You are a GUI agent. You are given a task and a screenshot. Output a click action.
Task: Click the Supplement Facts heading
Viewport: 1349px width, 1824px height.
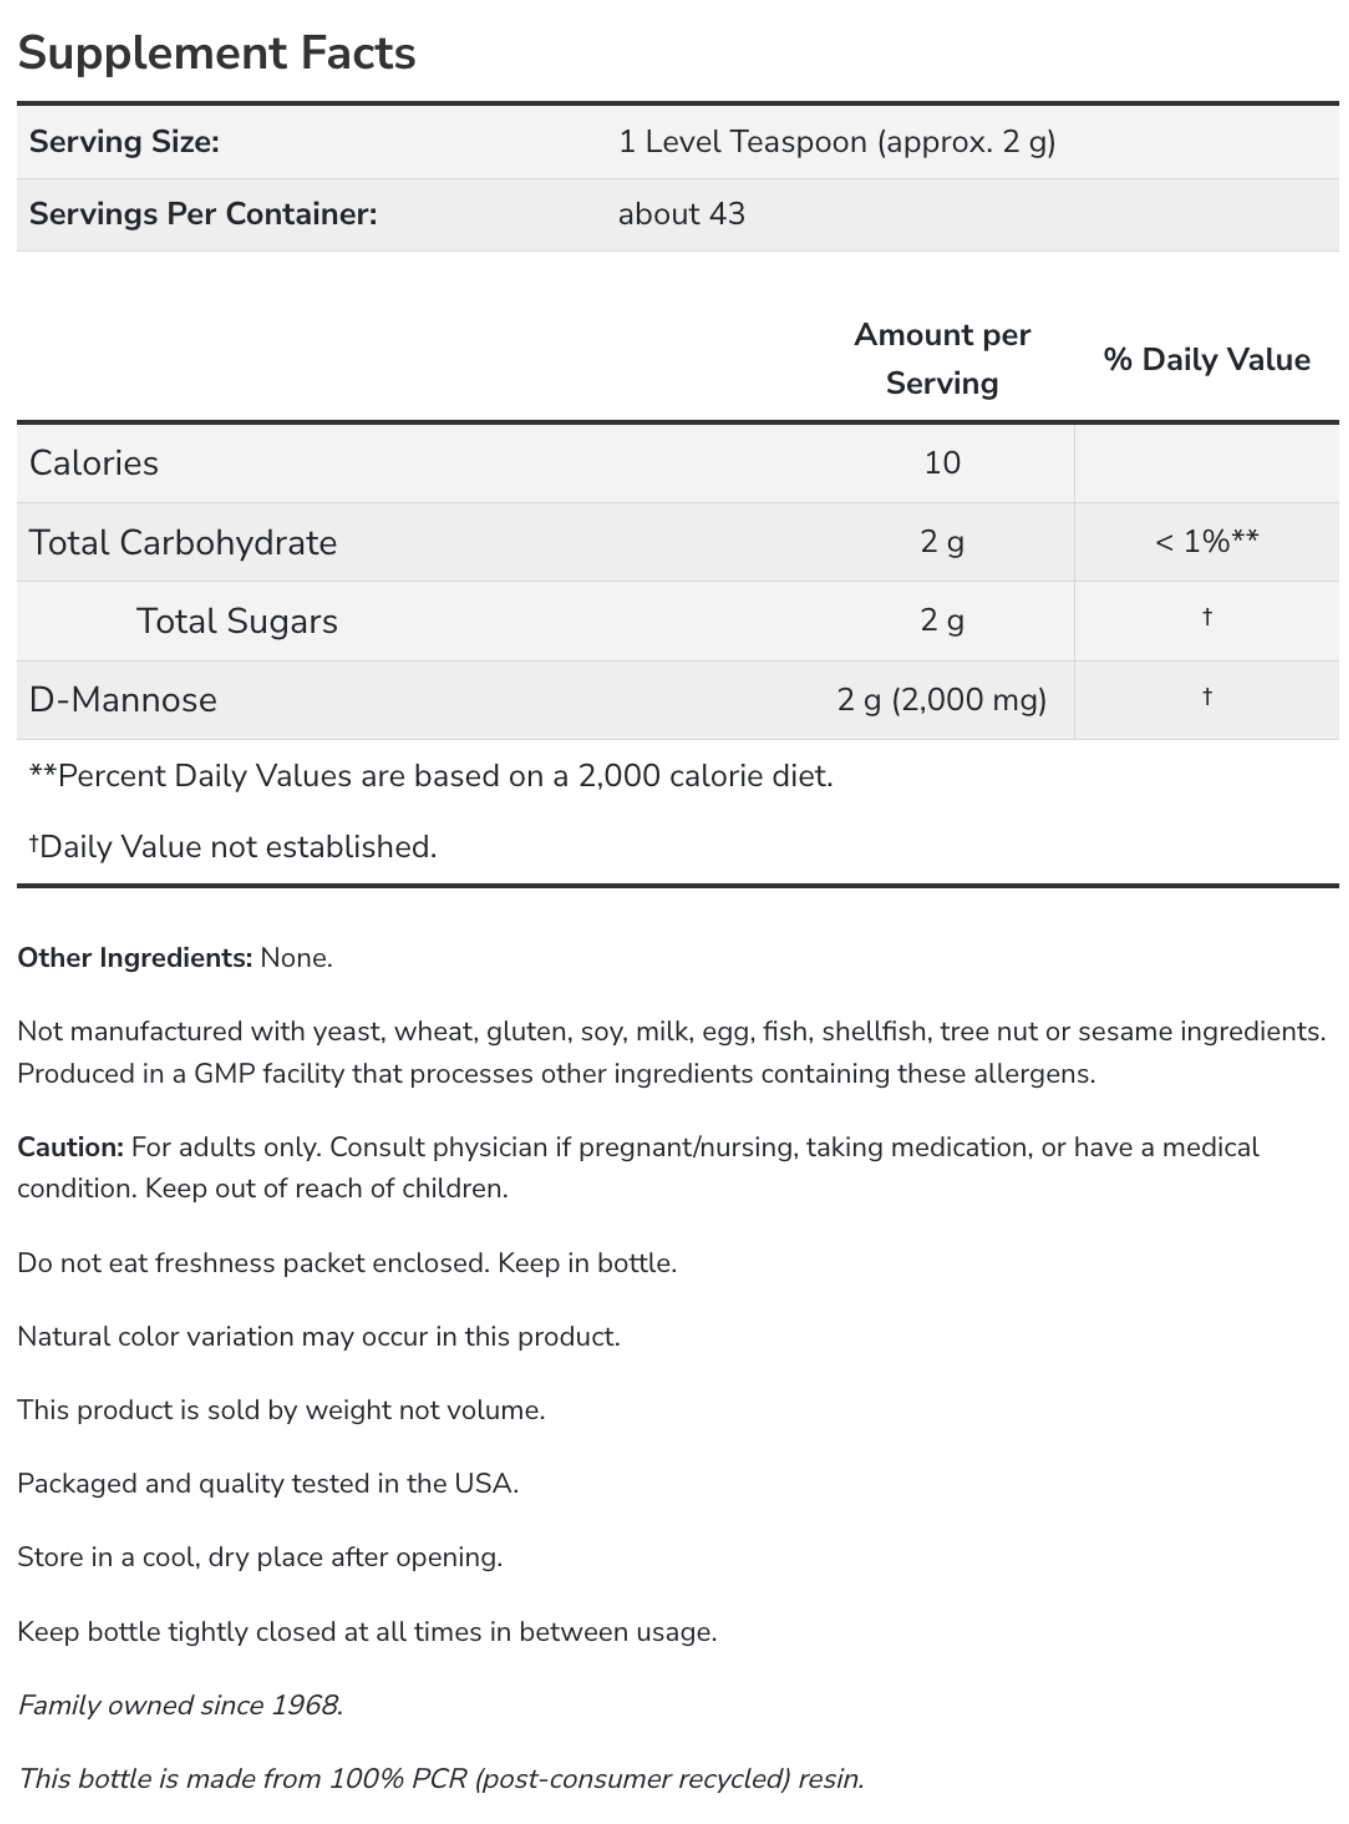tap(216, 53)
